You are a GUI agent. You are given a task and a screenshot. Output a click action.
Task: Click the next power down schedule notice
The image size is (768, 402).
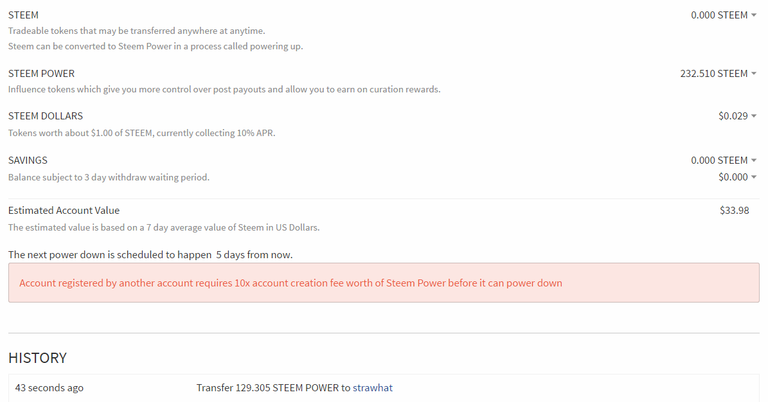coord(150,254)
